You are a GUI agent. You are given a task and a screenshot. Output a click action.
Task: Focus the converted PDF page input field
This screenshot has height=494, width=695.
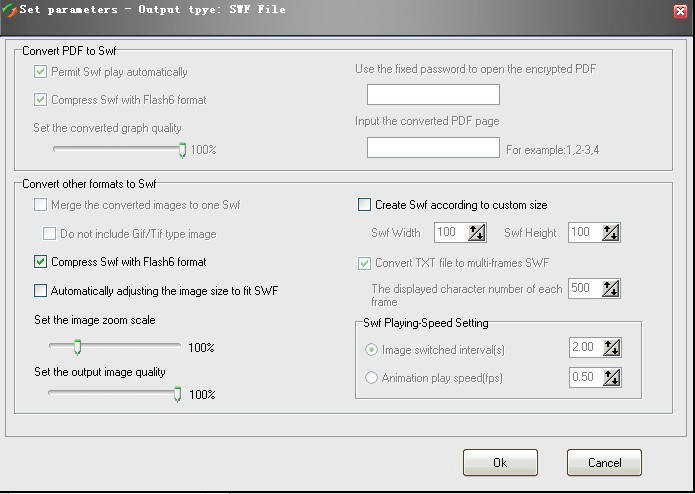[x=433, y=147]
